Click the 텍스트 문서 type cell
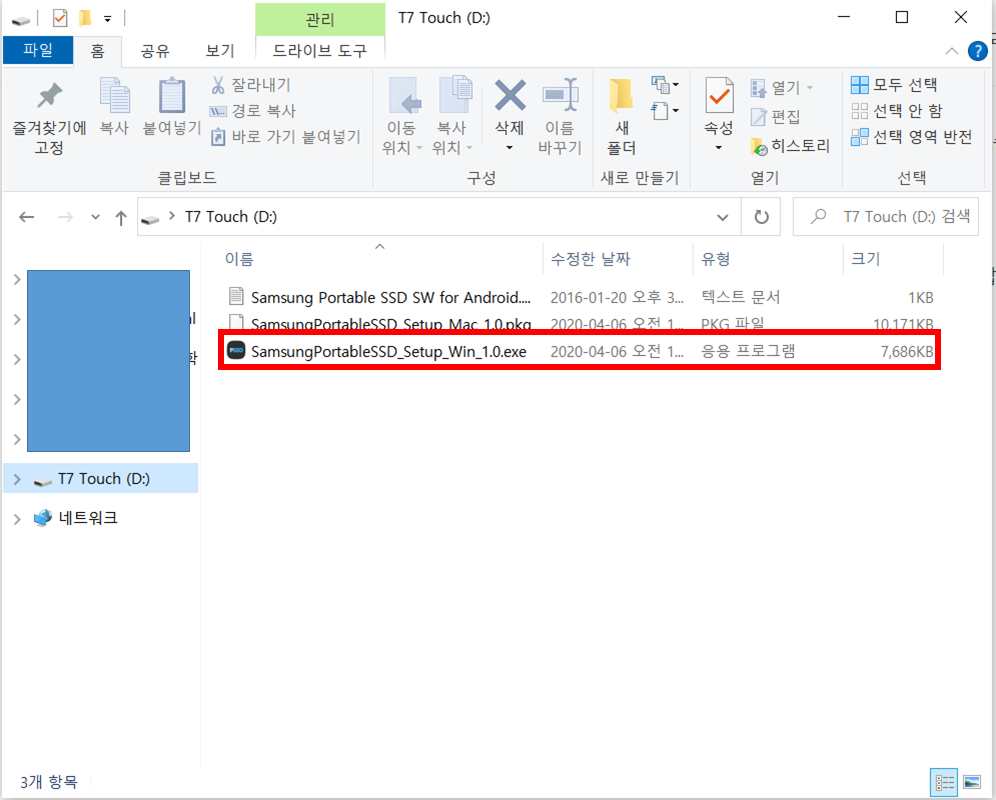Image resolution: width=996 pixels, height=800 pixels. 741,297
